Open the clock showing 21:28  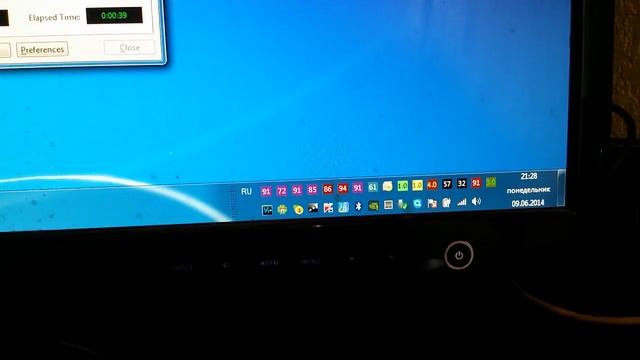point(529,176)
